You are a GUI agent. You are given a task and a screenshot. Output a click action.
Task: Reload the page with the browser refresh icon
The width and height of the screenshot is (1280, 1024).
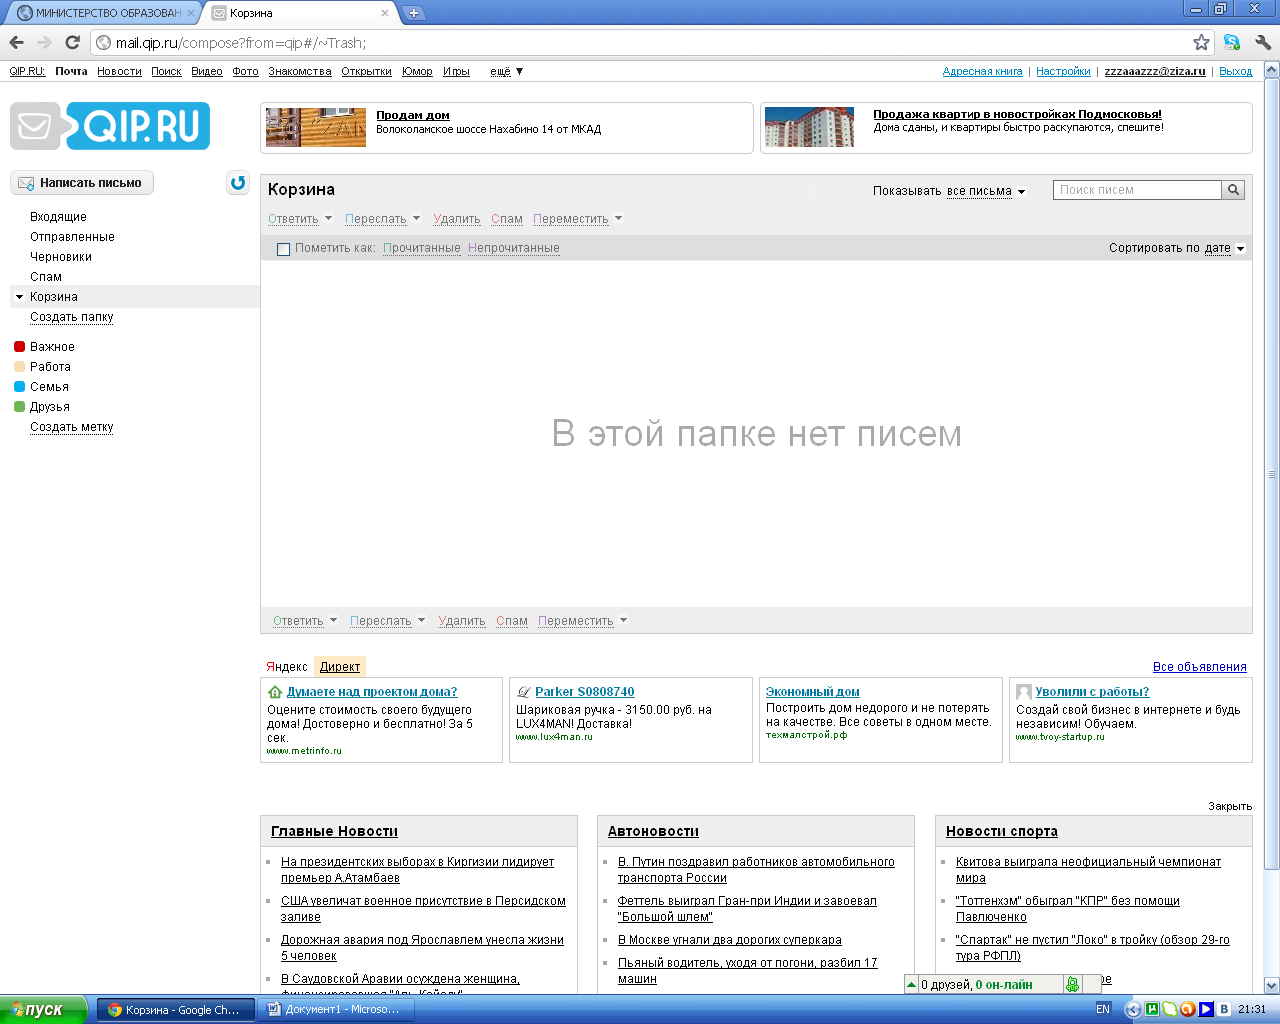72,42
